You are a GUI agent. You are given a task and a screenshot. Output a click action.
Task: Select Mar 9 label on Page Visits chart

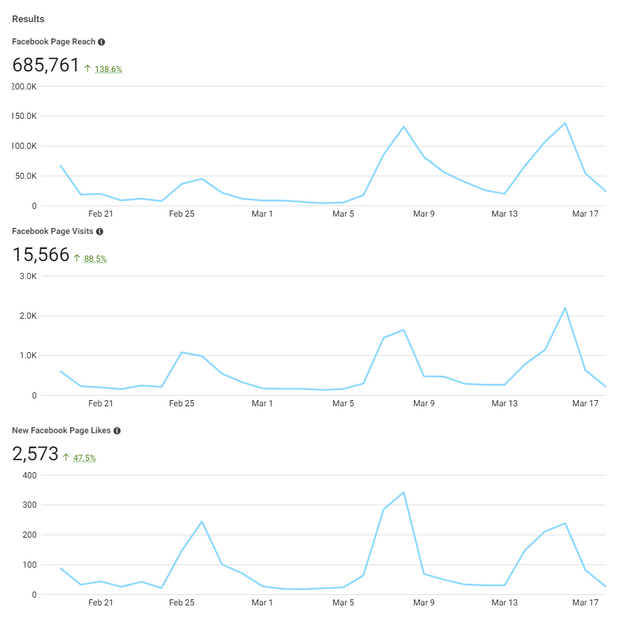424,403
